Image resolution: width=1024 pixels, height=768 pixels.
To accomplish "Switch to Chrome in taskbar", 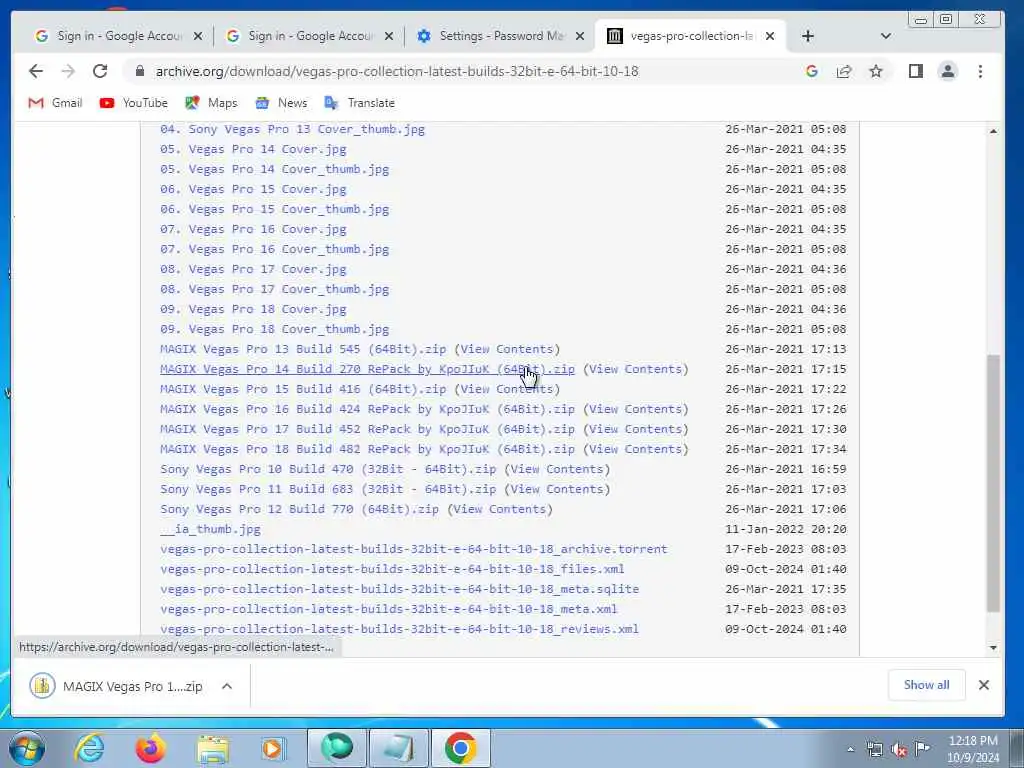I will (460, 748).
